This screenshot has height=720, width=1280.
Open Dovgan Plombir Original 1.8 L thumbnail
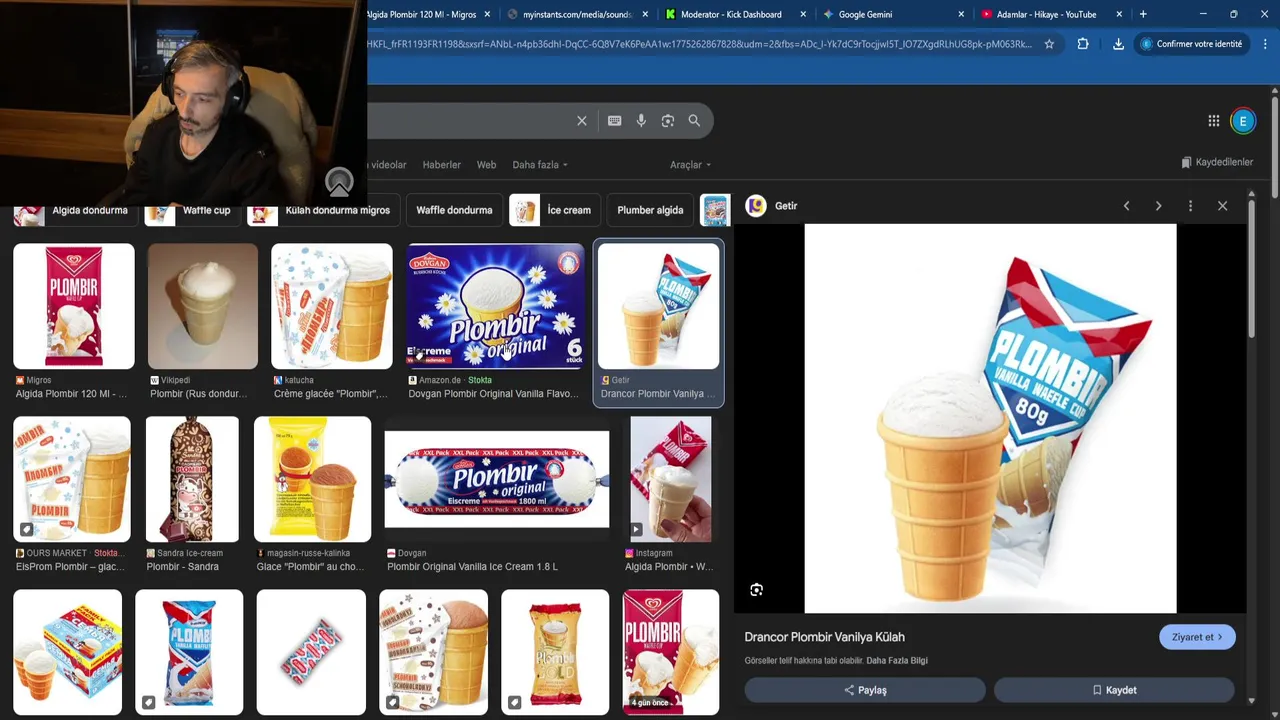point(497,479)
